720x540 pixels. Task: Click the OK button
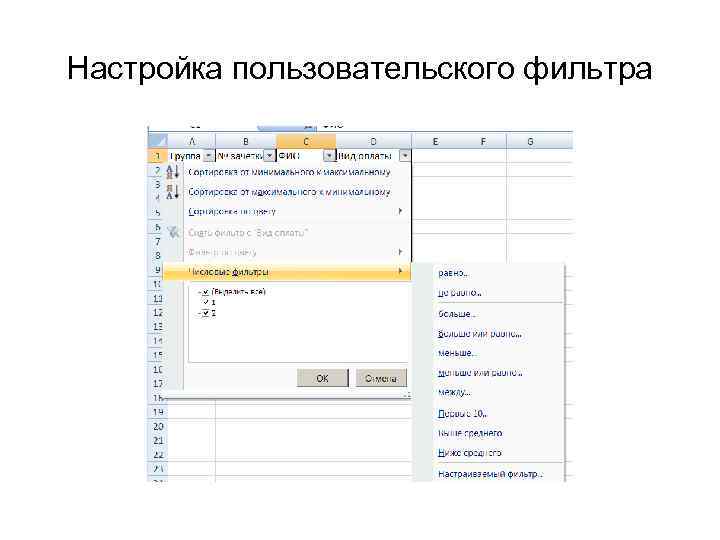tap(322, 378)
